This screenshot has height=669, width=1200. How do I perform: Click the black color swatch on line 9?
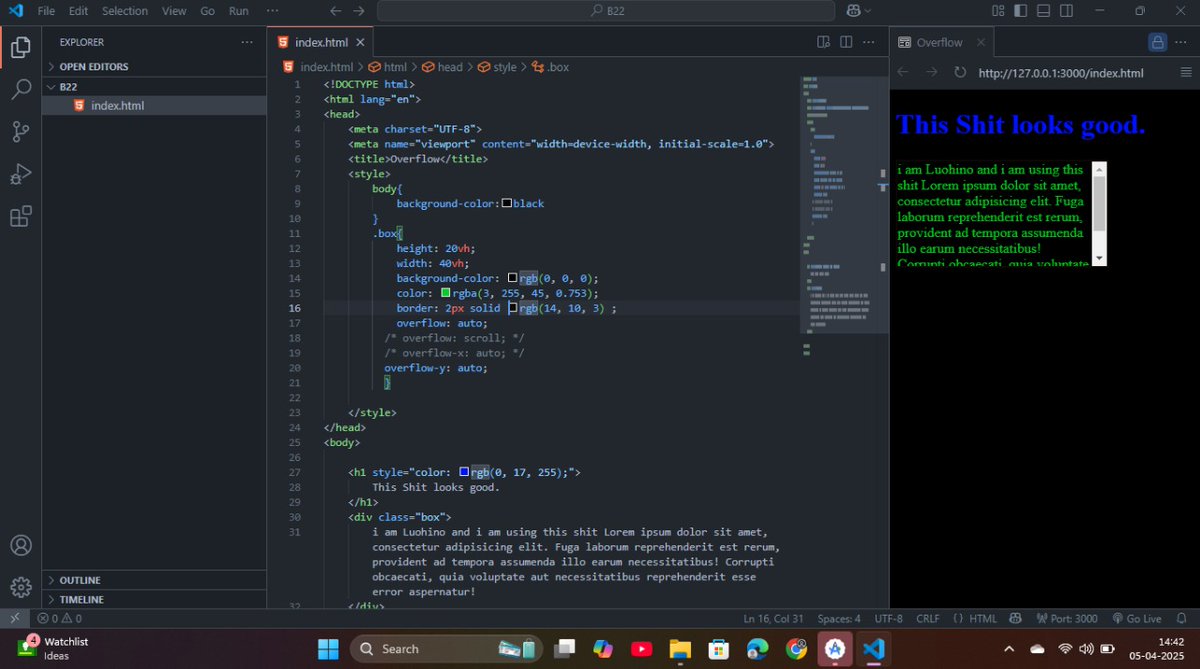[x=507, y=203]
